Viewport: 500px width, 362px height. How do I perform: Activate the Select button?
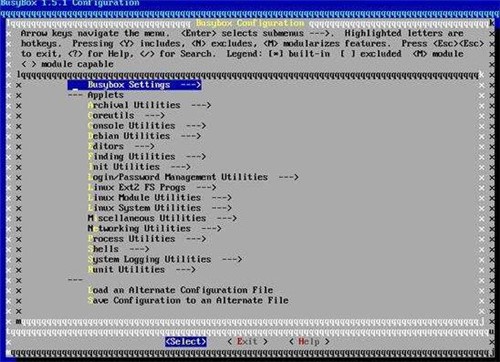[186, 342]
